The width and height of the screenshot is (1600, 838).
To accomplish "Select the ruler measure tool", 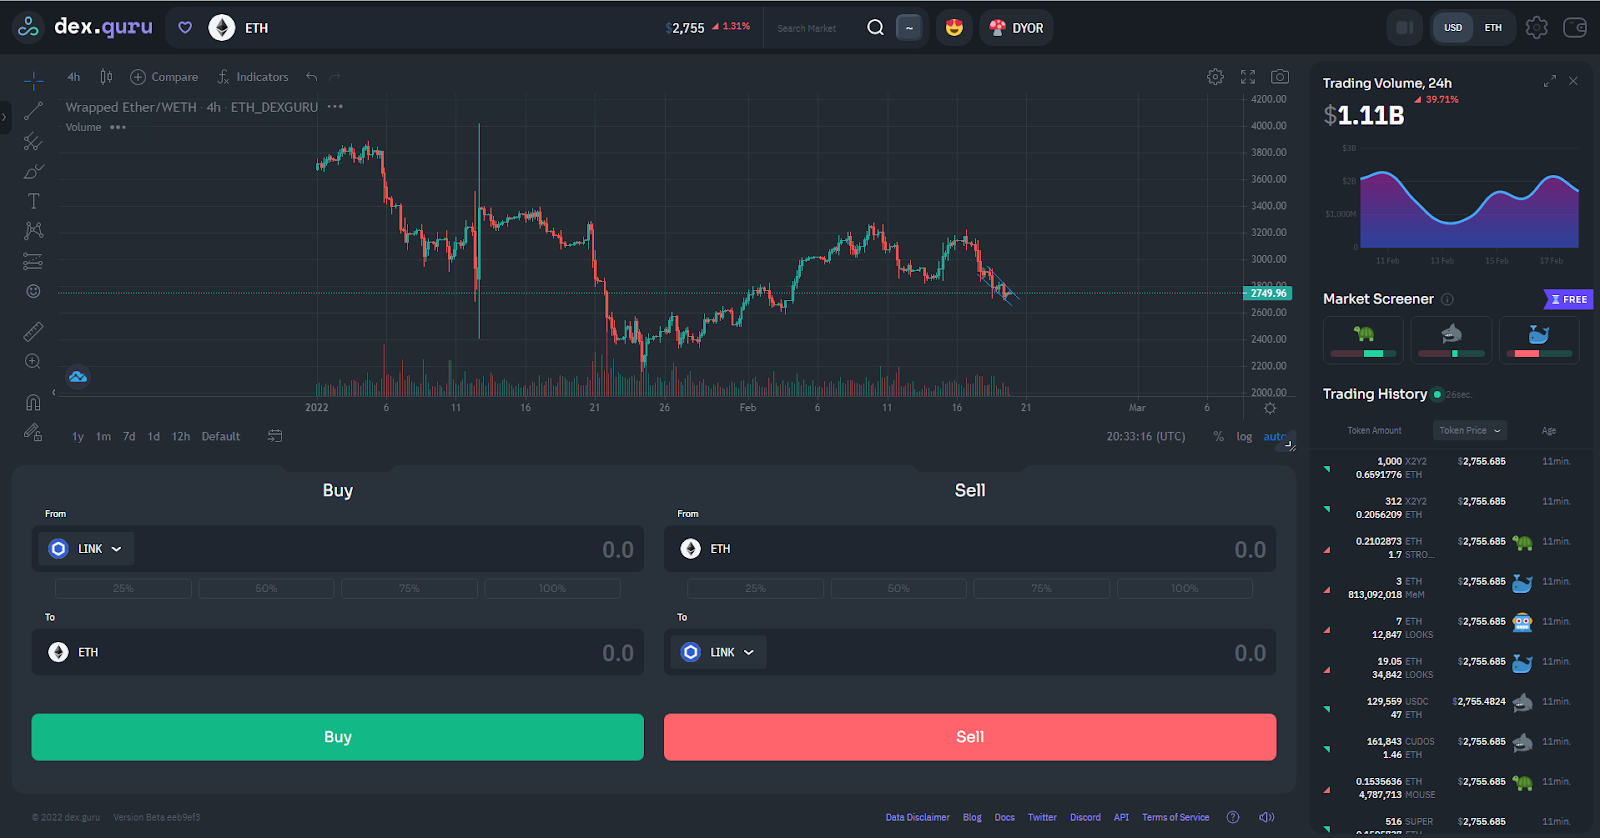I will (33, 331).
